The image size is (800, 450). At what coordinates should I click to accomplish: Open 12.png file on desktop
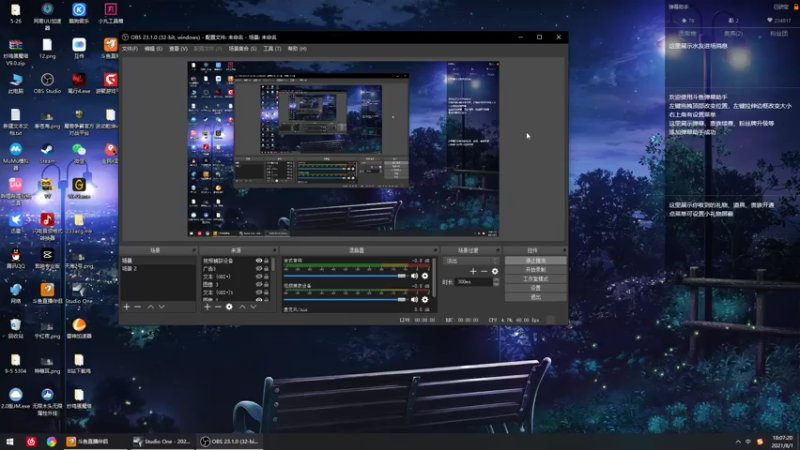click(47, 48)
